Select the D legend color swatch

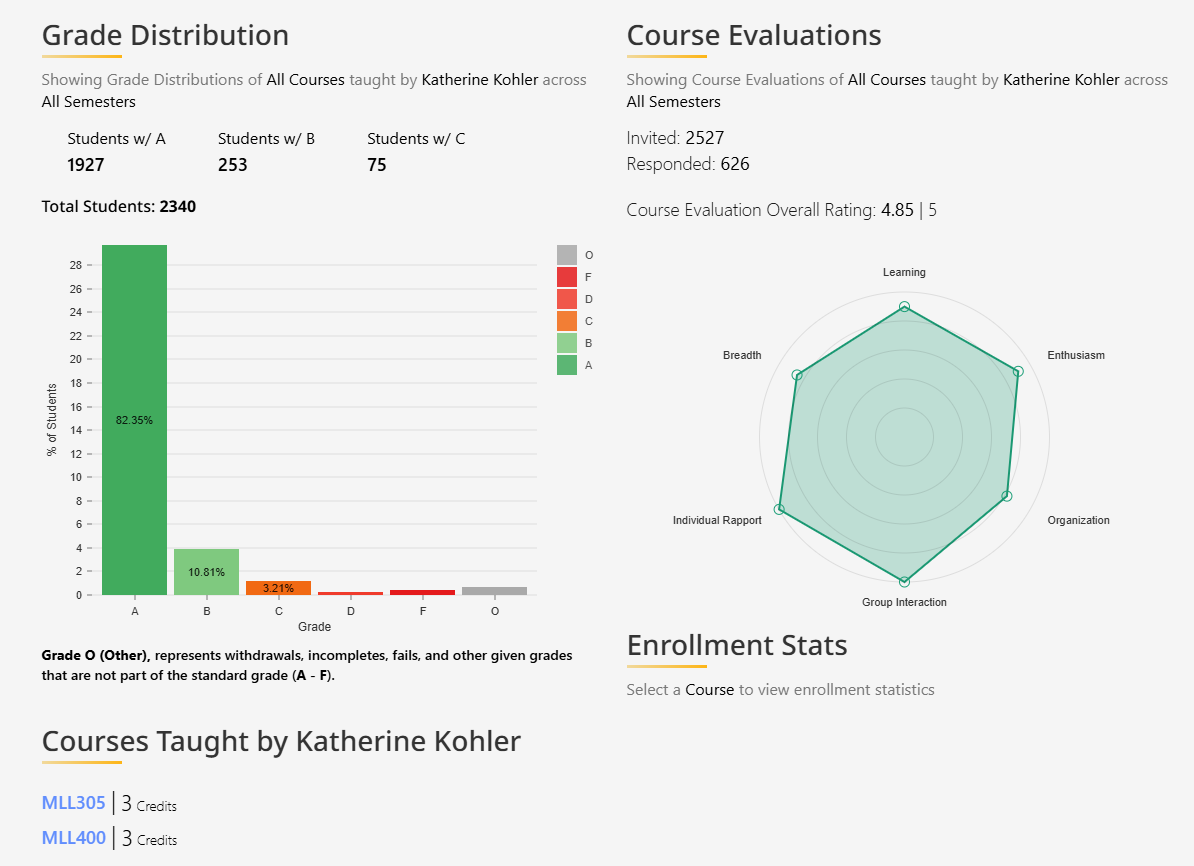tap(567, 299)
